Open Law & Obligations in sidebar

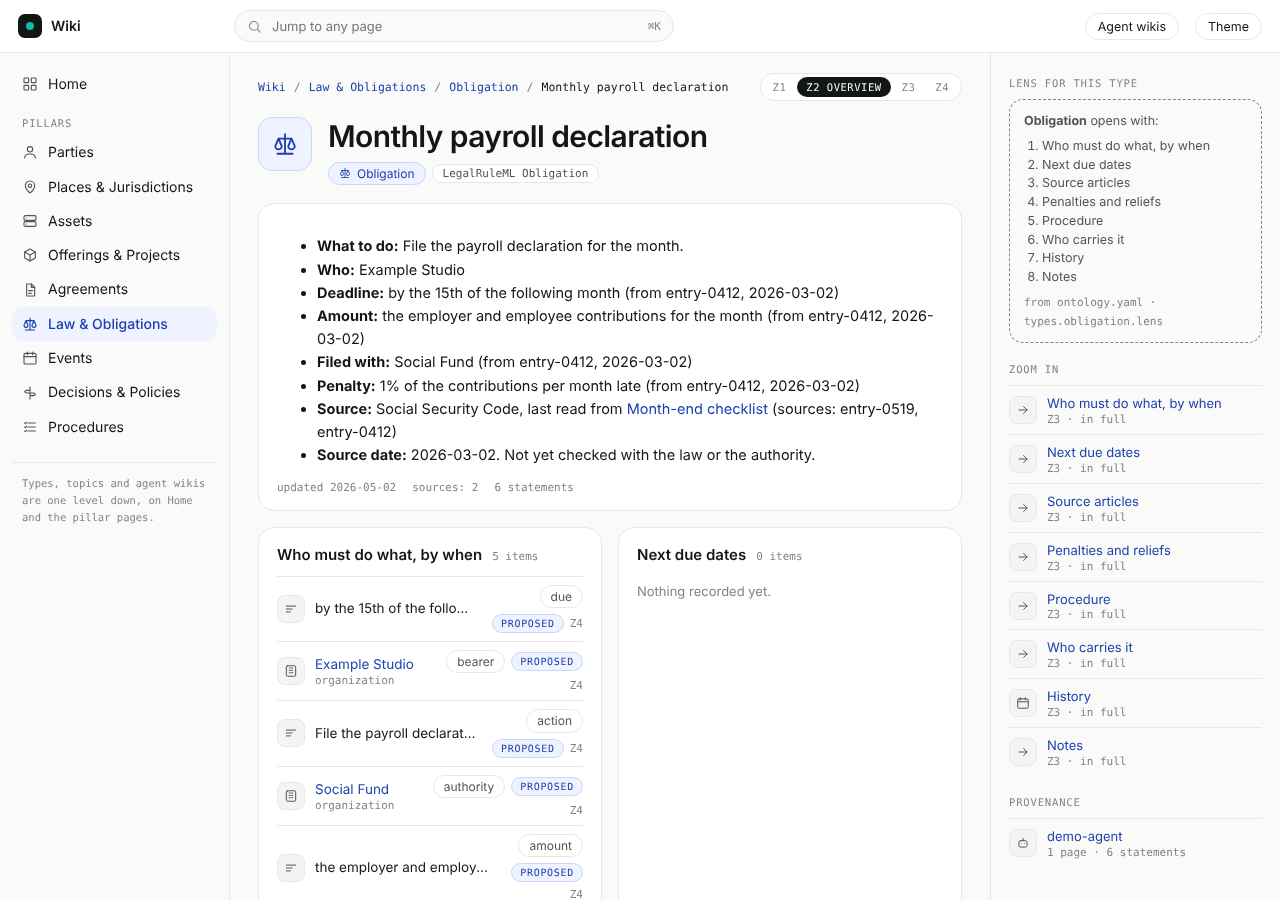(x=114, y=324)
